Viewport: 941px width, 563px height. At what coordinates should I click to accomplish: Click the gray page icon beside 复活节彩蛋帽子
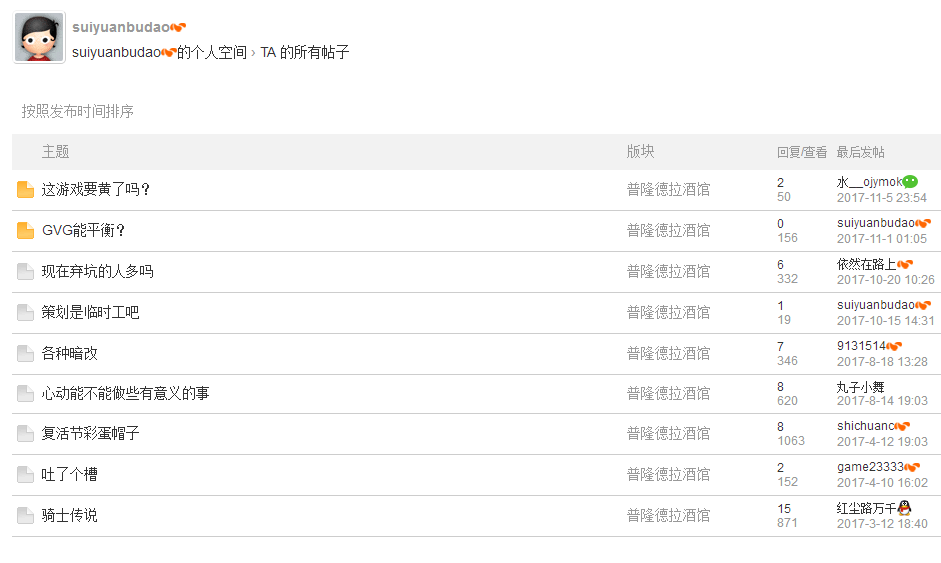click(x=25, y=433)
